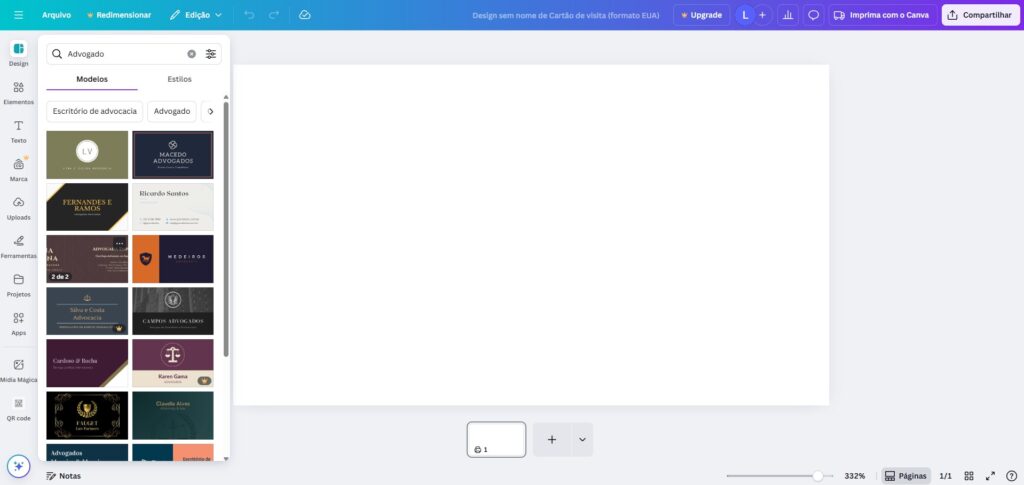Choose the Fauget gold emblem template
The width and height of the screenshot is (1024, 485).
[87, 415]
